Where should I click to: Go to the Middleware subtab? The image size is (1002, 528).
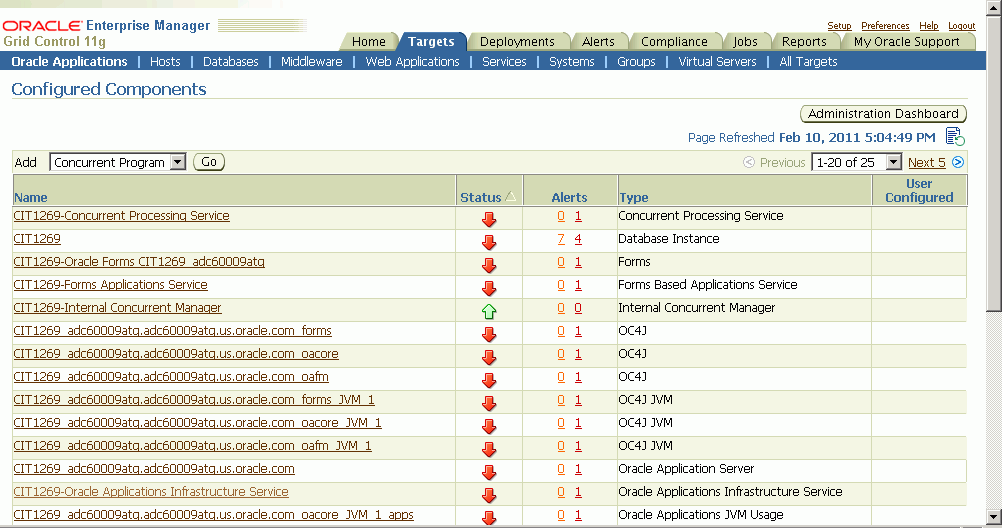coord(312,62)
